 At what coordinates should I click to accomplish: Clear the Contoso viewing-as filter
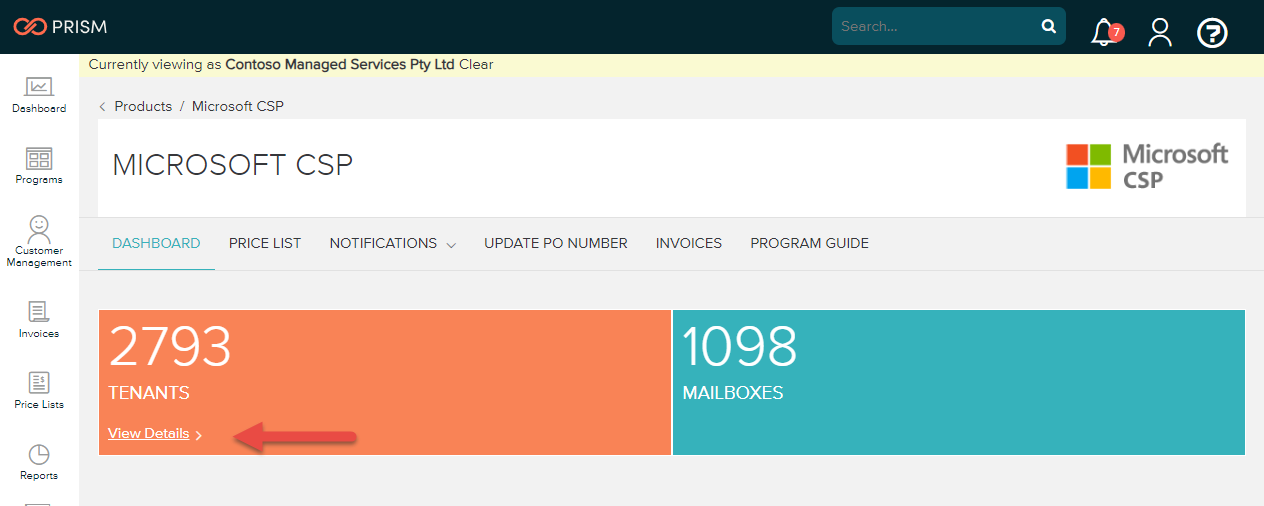click(476, 65)
